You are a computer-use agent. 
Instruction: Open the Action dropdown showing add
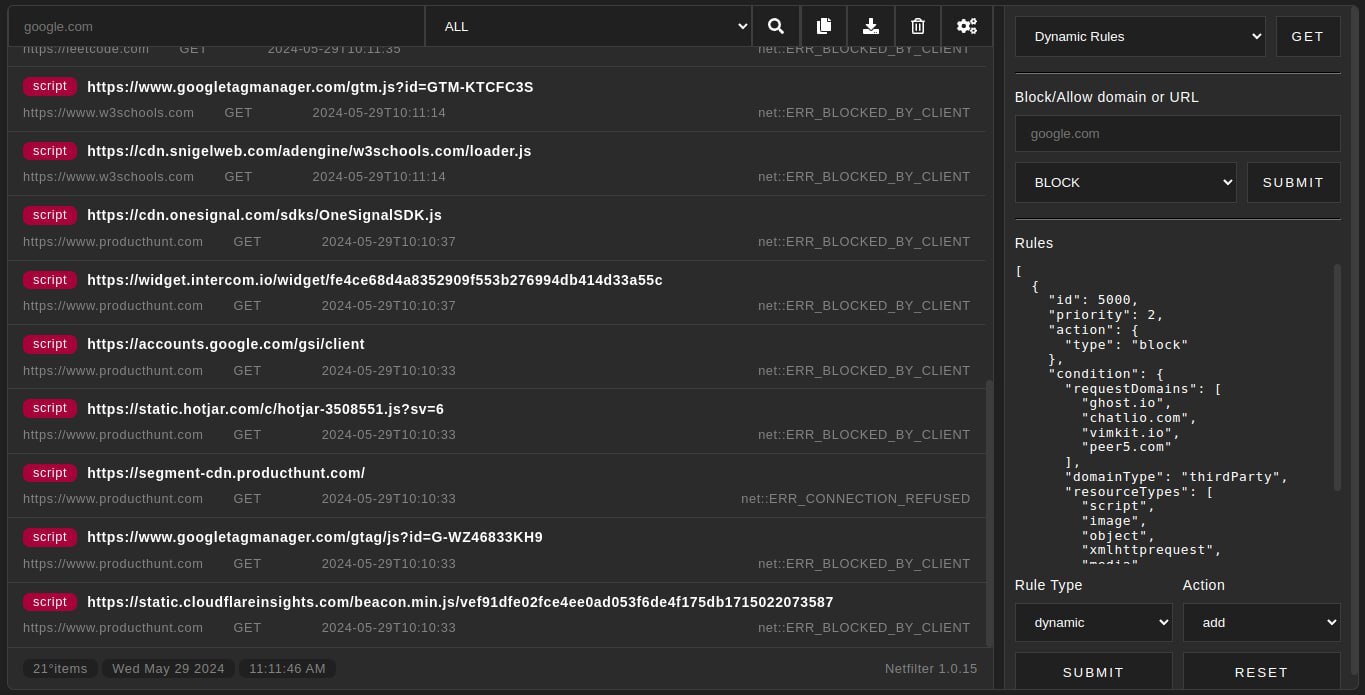click(x=1261, y=622)
